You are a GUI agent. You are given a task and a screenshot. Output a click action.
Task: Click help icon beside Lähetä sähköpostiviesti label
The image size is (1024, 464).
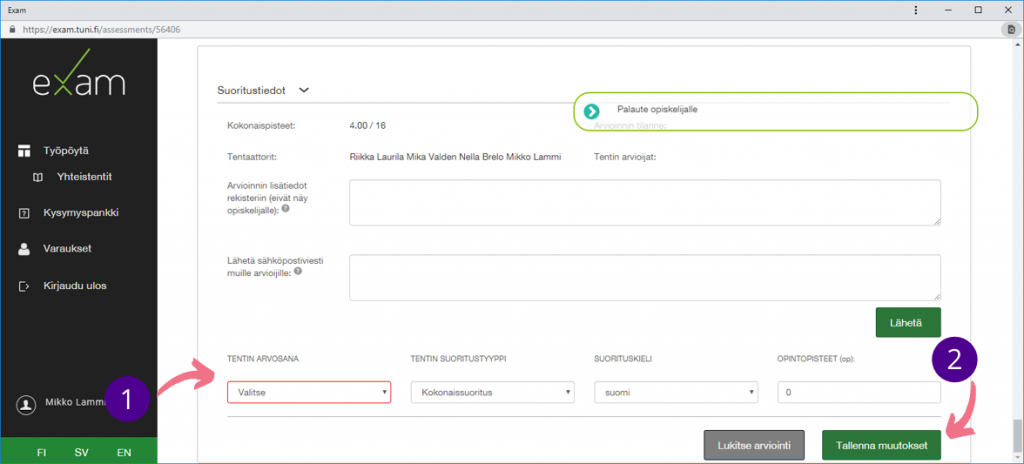[x=299, y=271]
